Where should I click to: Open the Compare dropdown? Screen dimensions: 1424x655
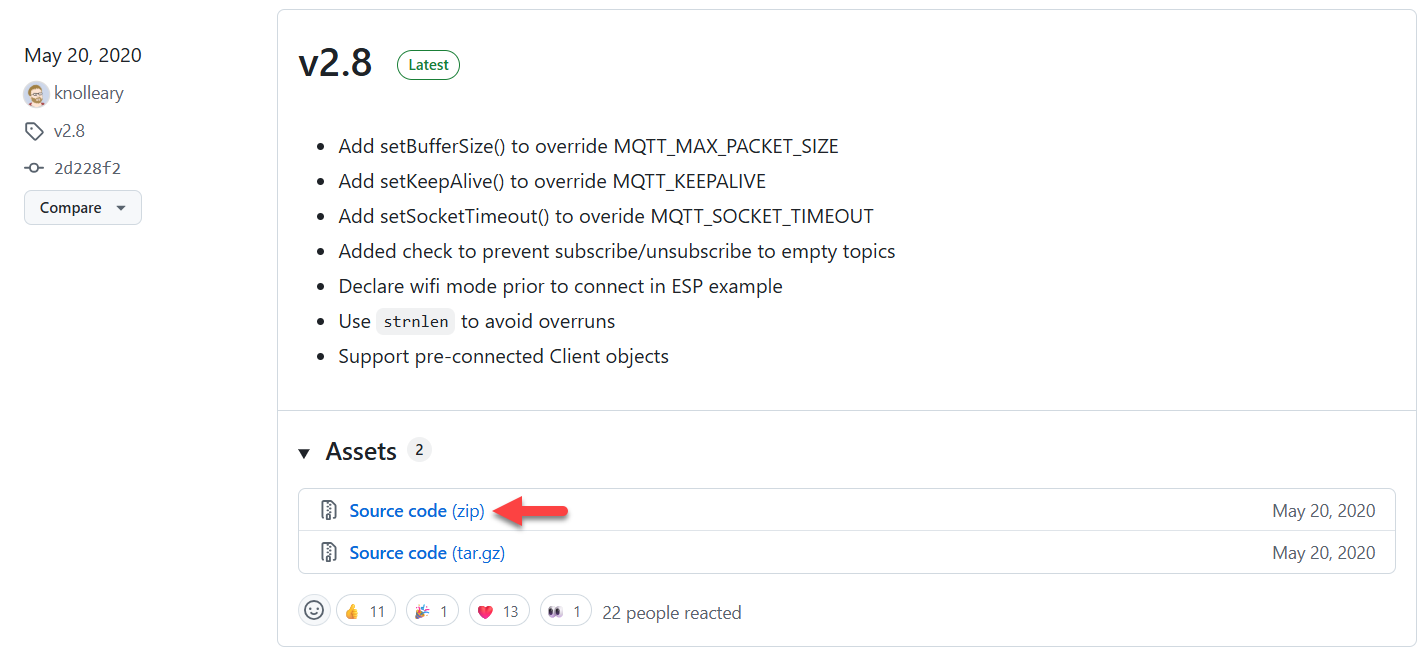(83, 208)
